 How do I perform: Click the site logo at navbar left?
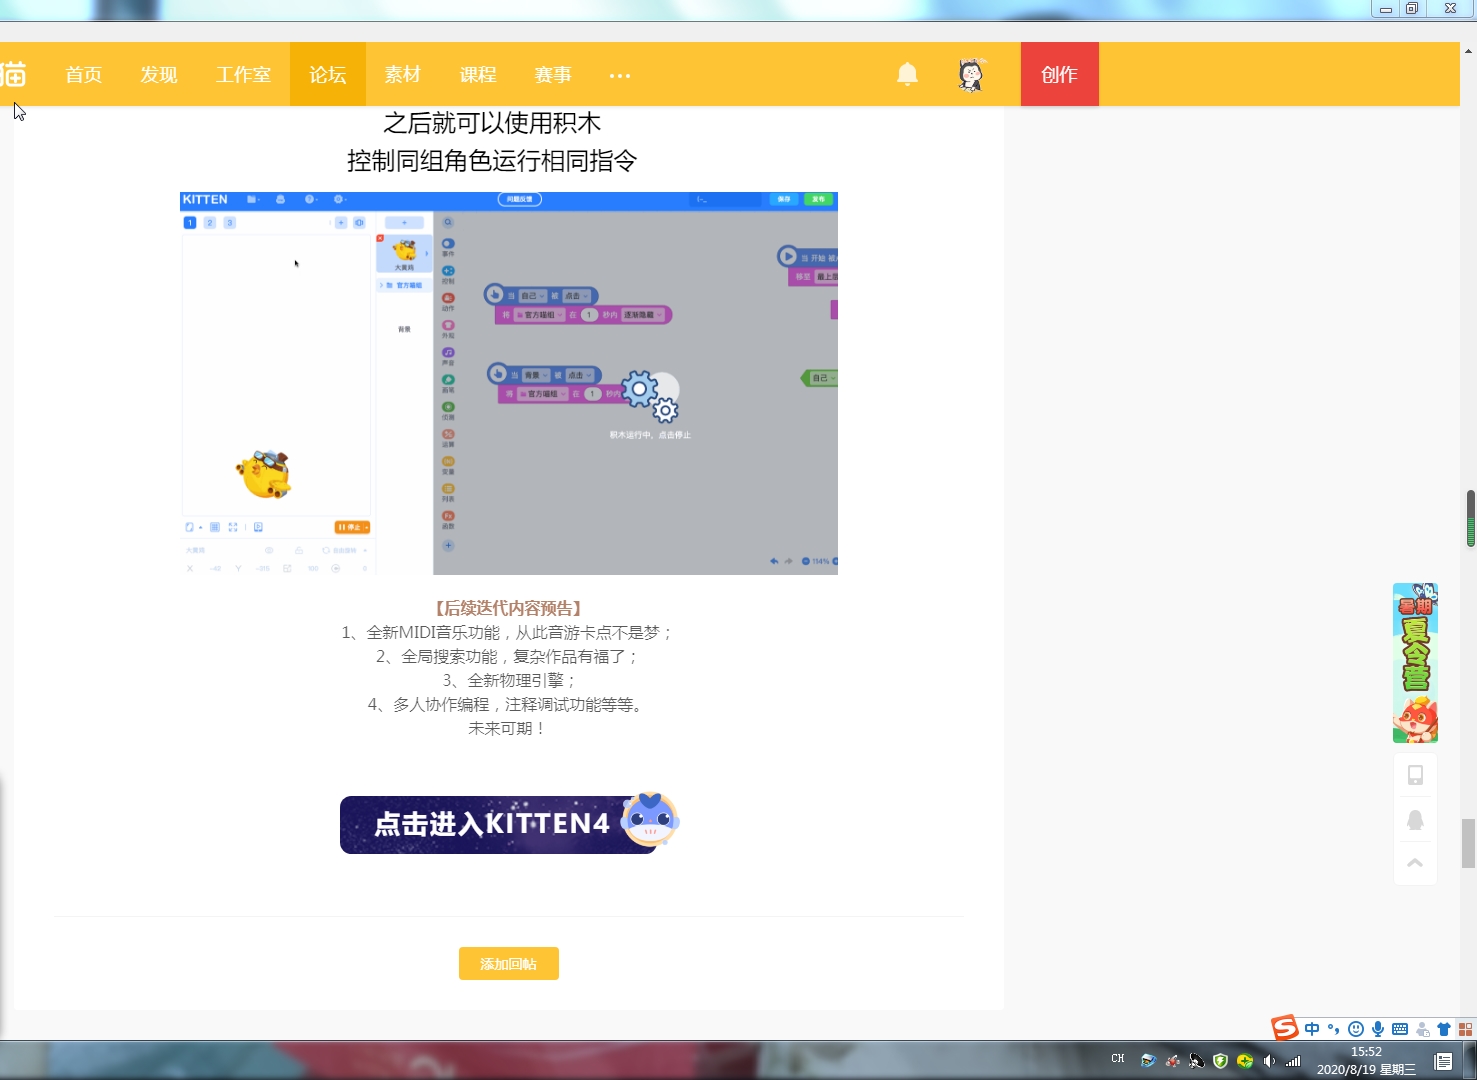[x=13, y=74]
